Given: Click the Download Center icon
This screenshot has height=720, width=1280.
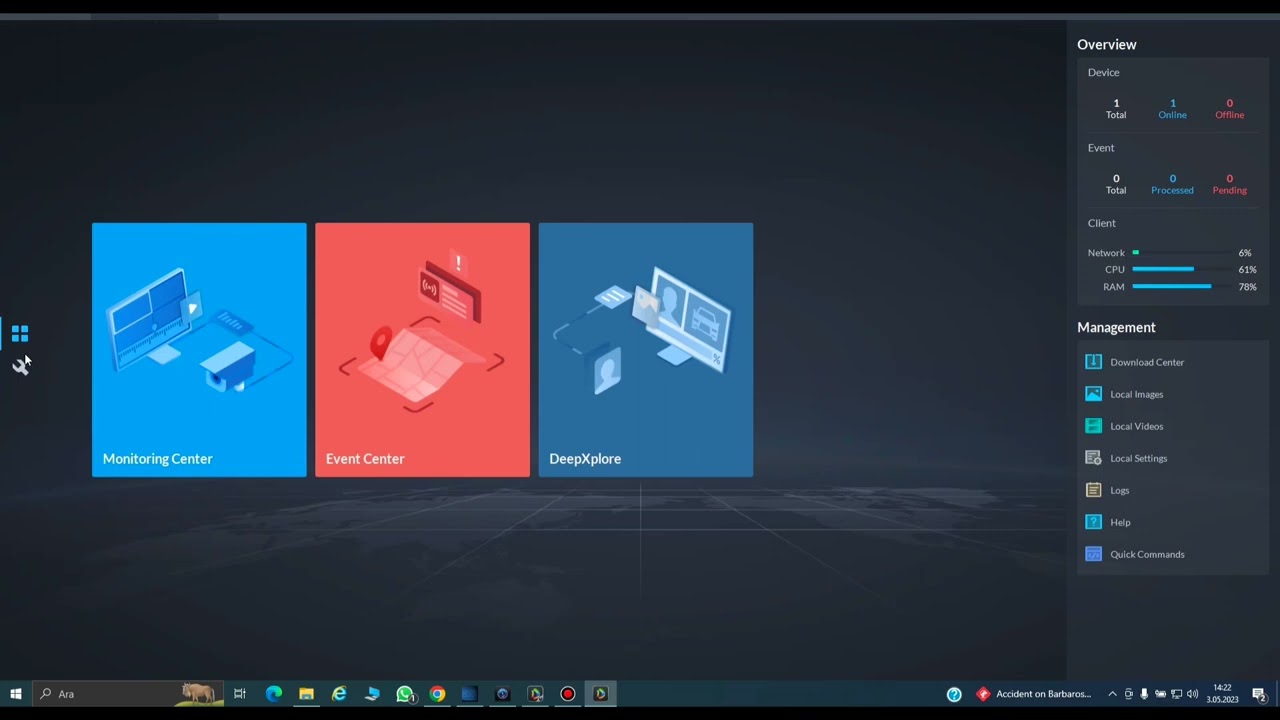Looking at the screenshot, I should click(1093, 362).
